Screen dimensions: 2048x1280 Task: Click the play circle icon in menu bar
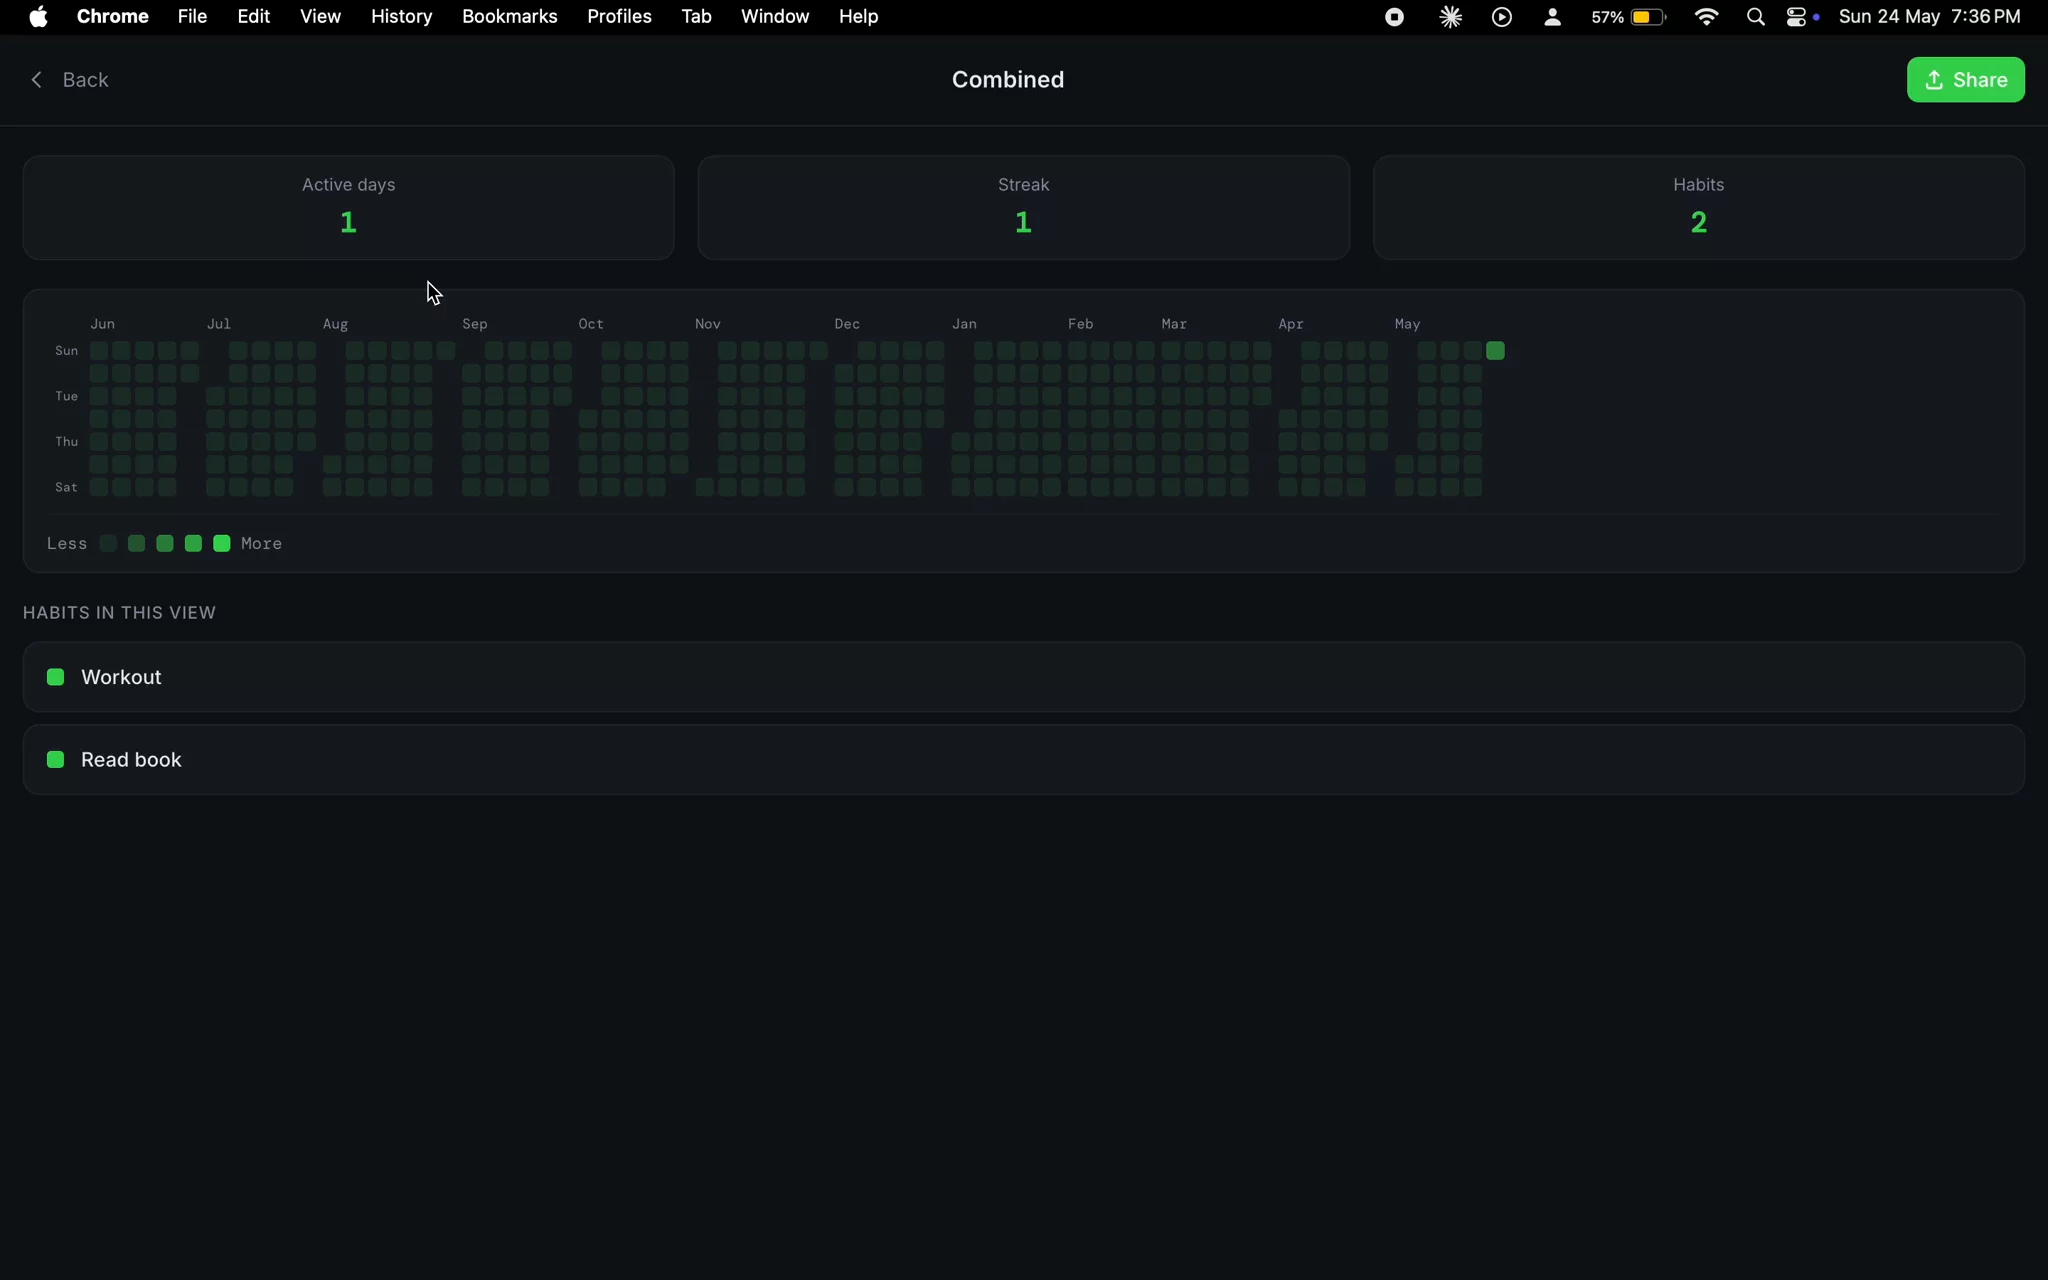(x=1501, y=17)
